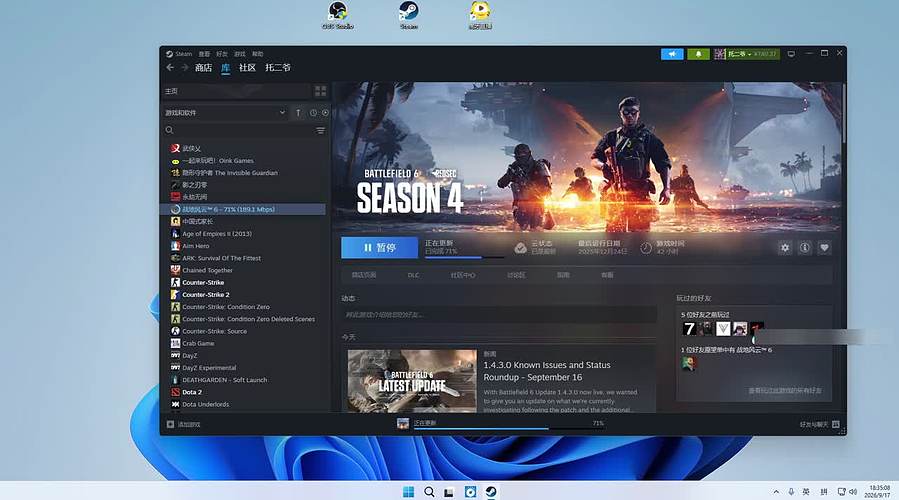Screen dimensions: 899x500
Task: Click update progress bar under the game banner
Action: point(464,257)
